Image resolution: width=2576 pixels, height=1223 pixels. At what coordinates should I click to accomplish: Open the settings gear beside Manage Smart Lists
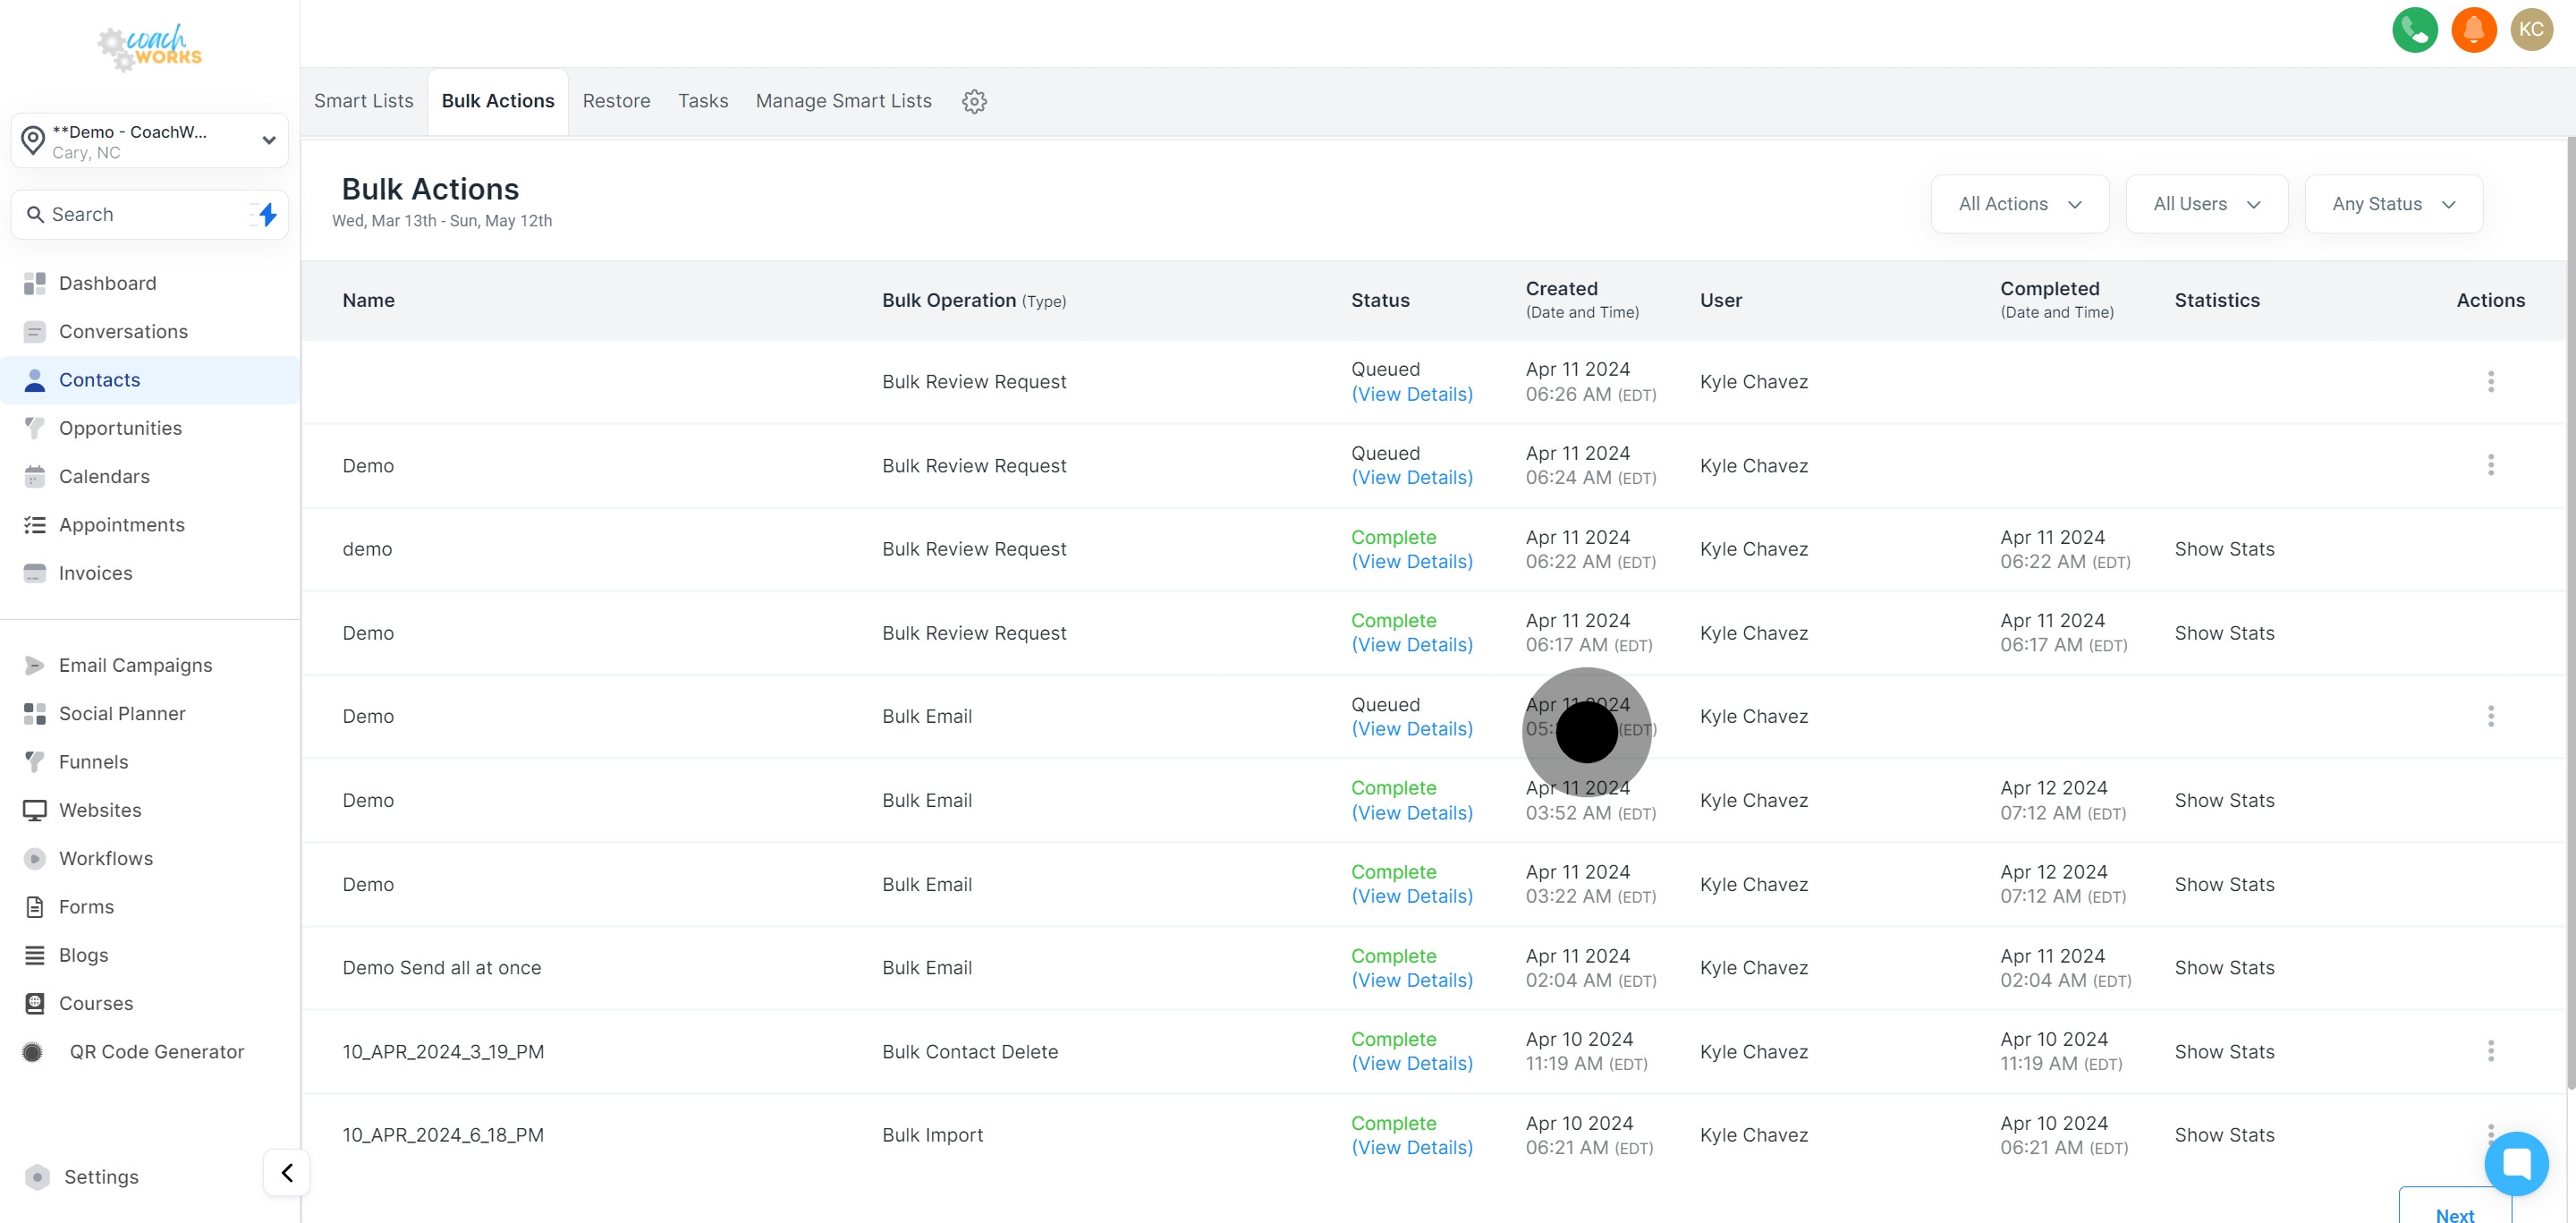pyautogui.click(x=974, y=101)
